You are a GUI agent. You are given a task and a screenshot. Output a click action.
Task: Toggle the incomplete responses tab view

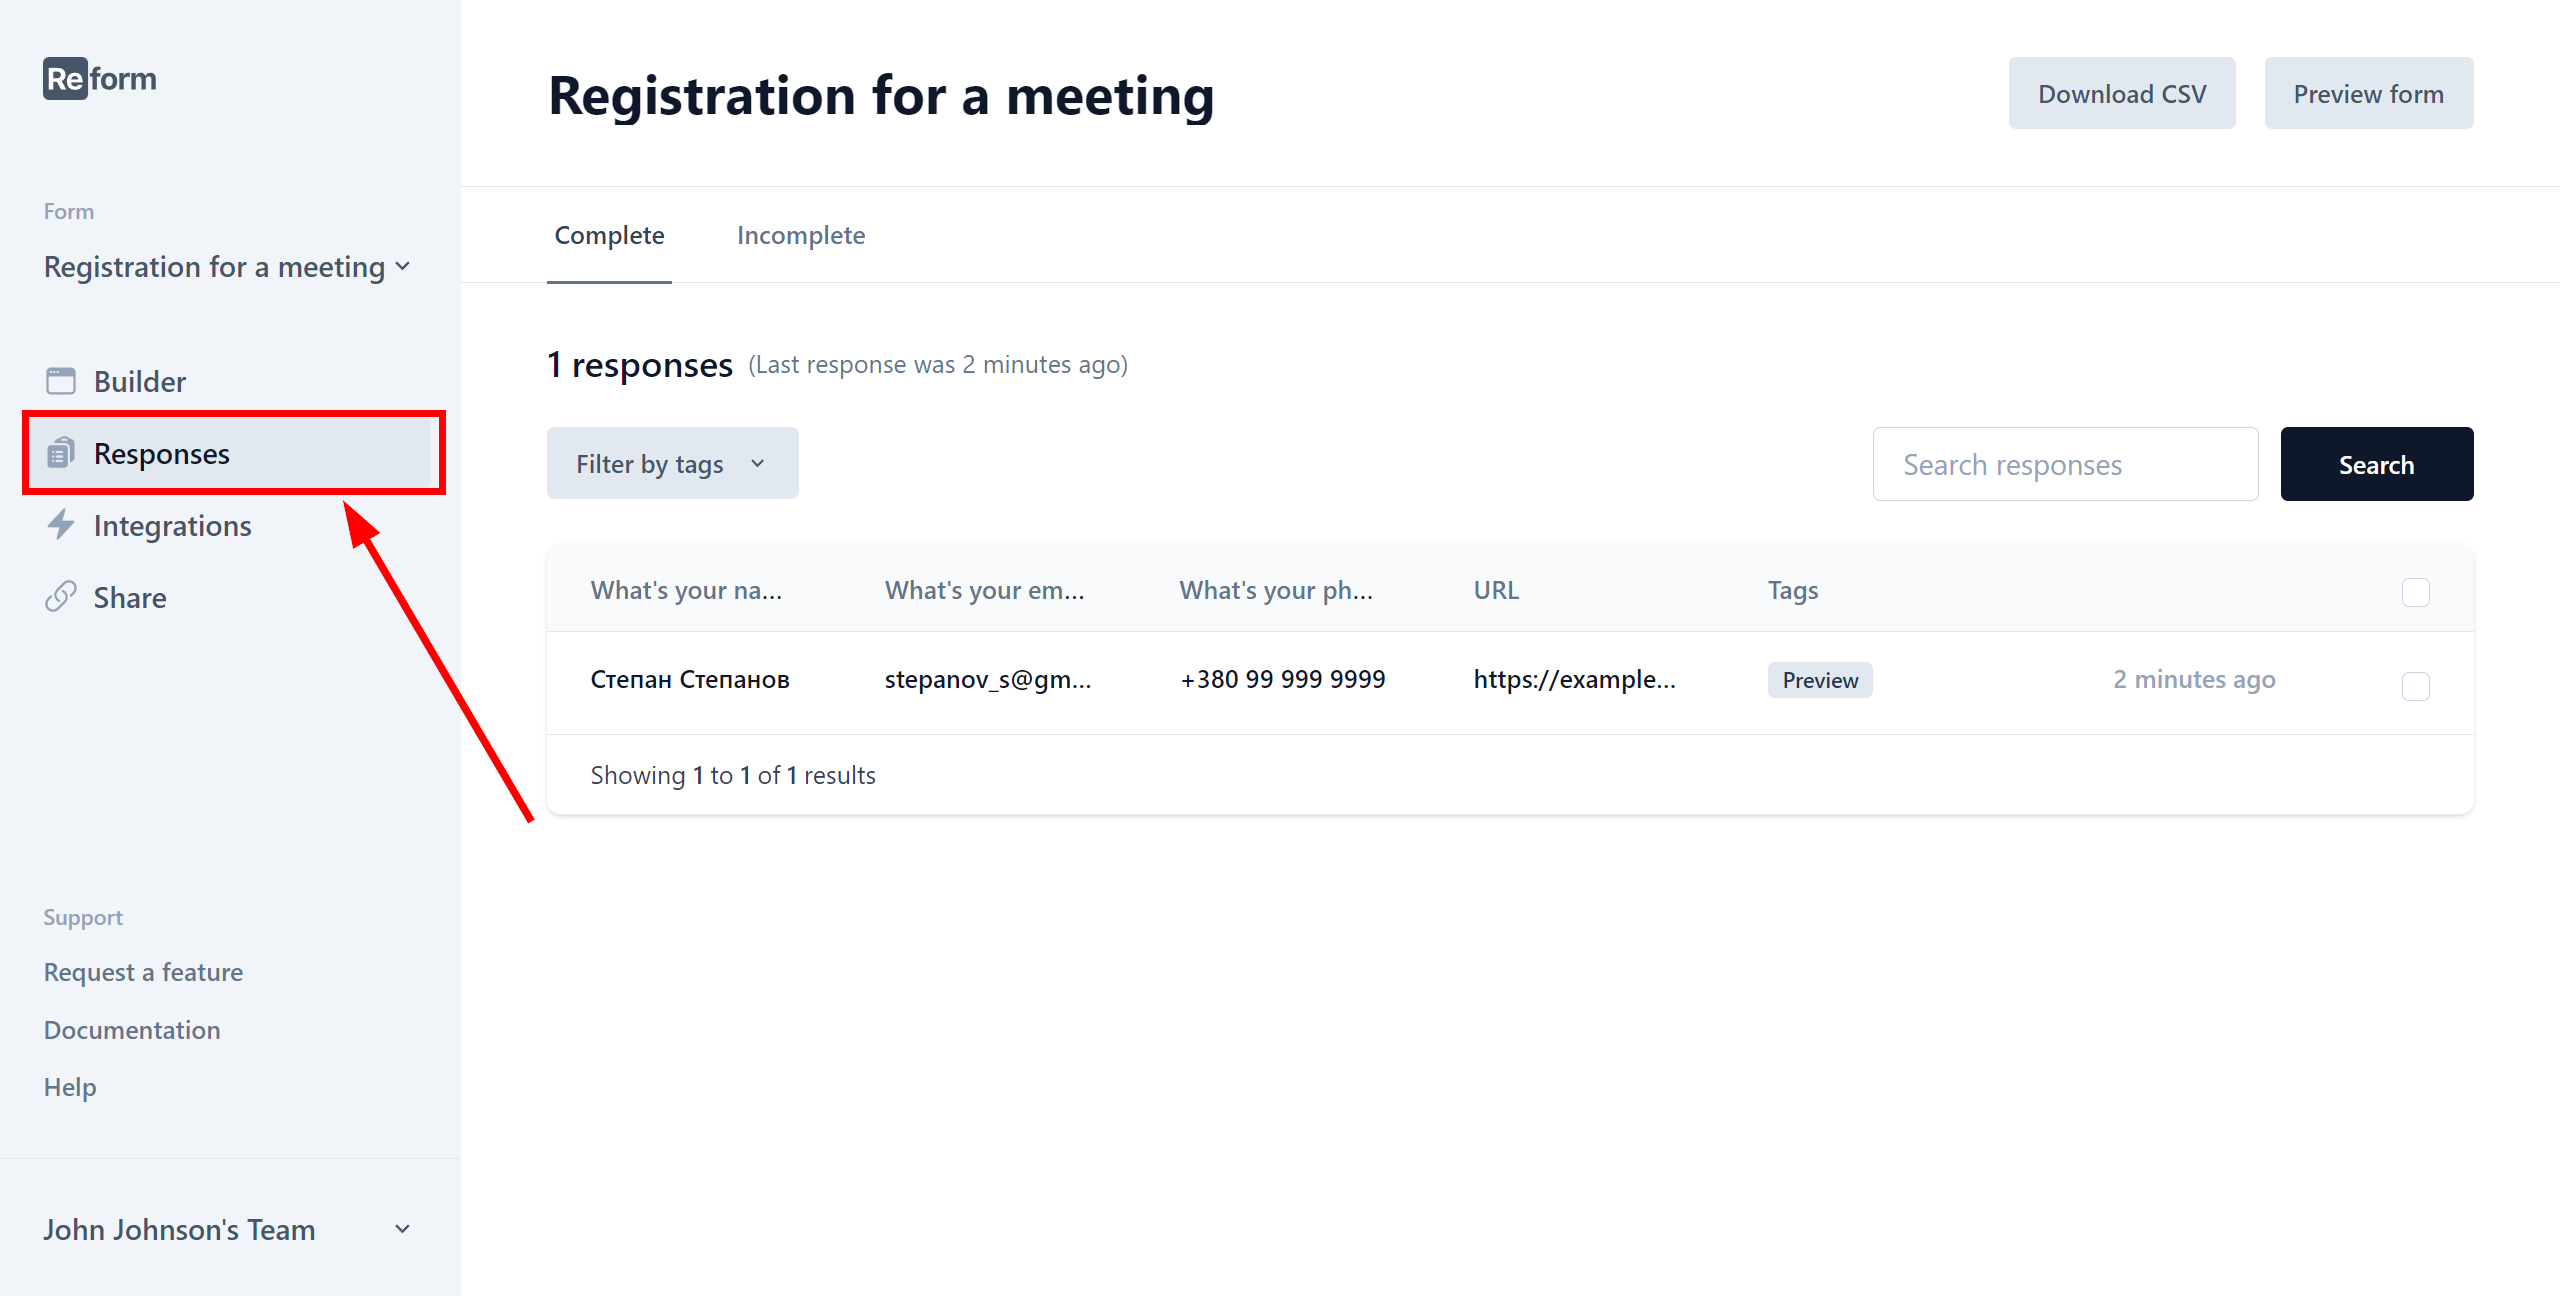802,235
